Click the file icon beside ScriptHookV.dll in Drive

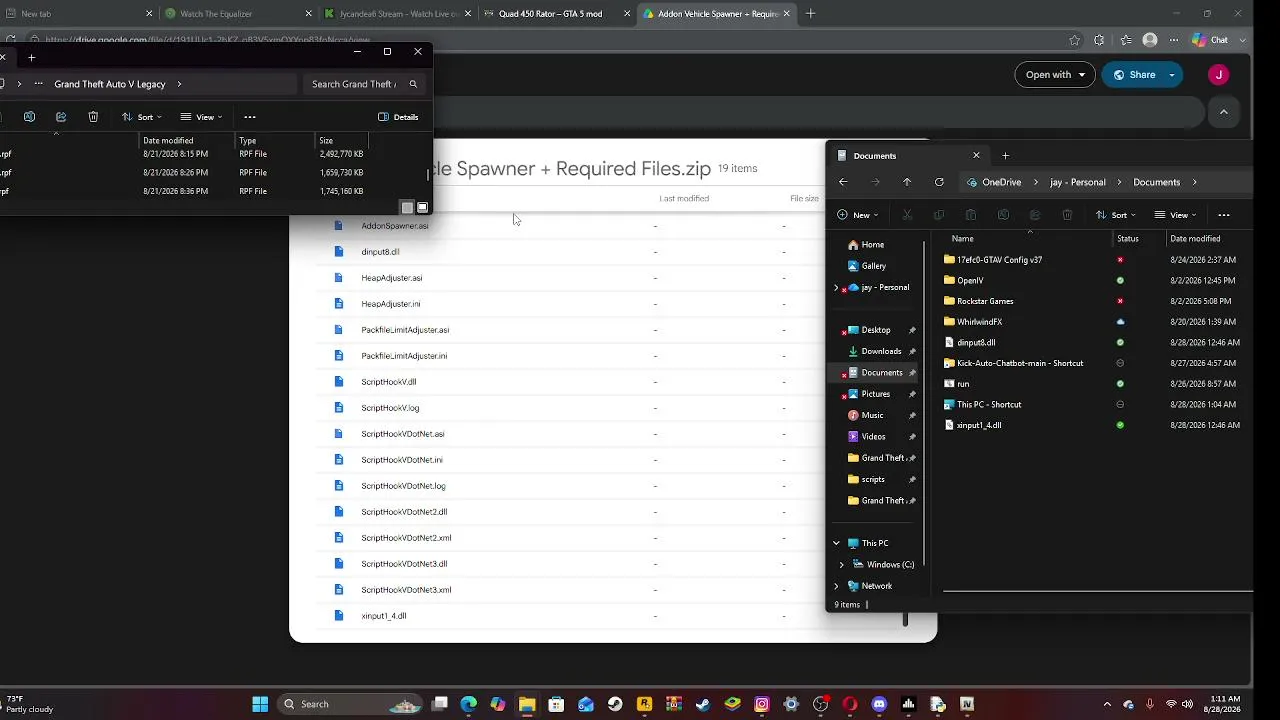339,382
